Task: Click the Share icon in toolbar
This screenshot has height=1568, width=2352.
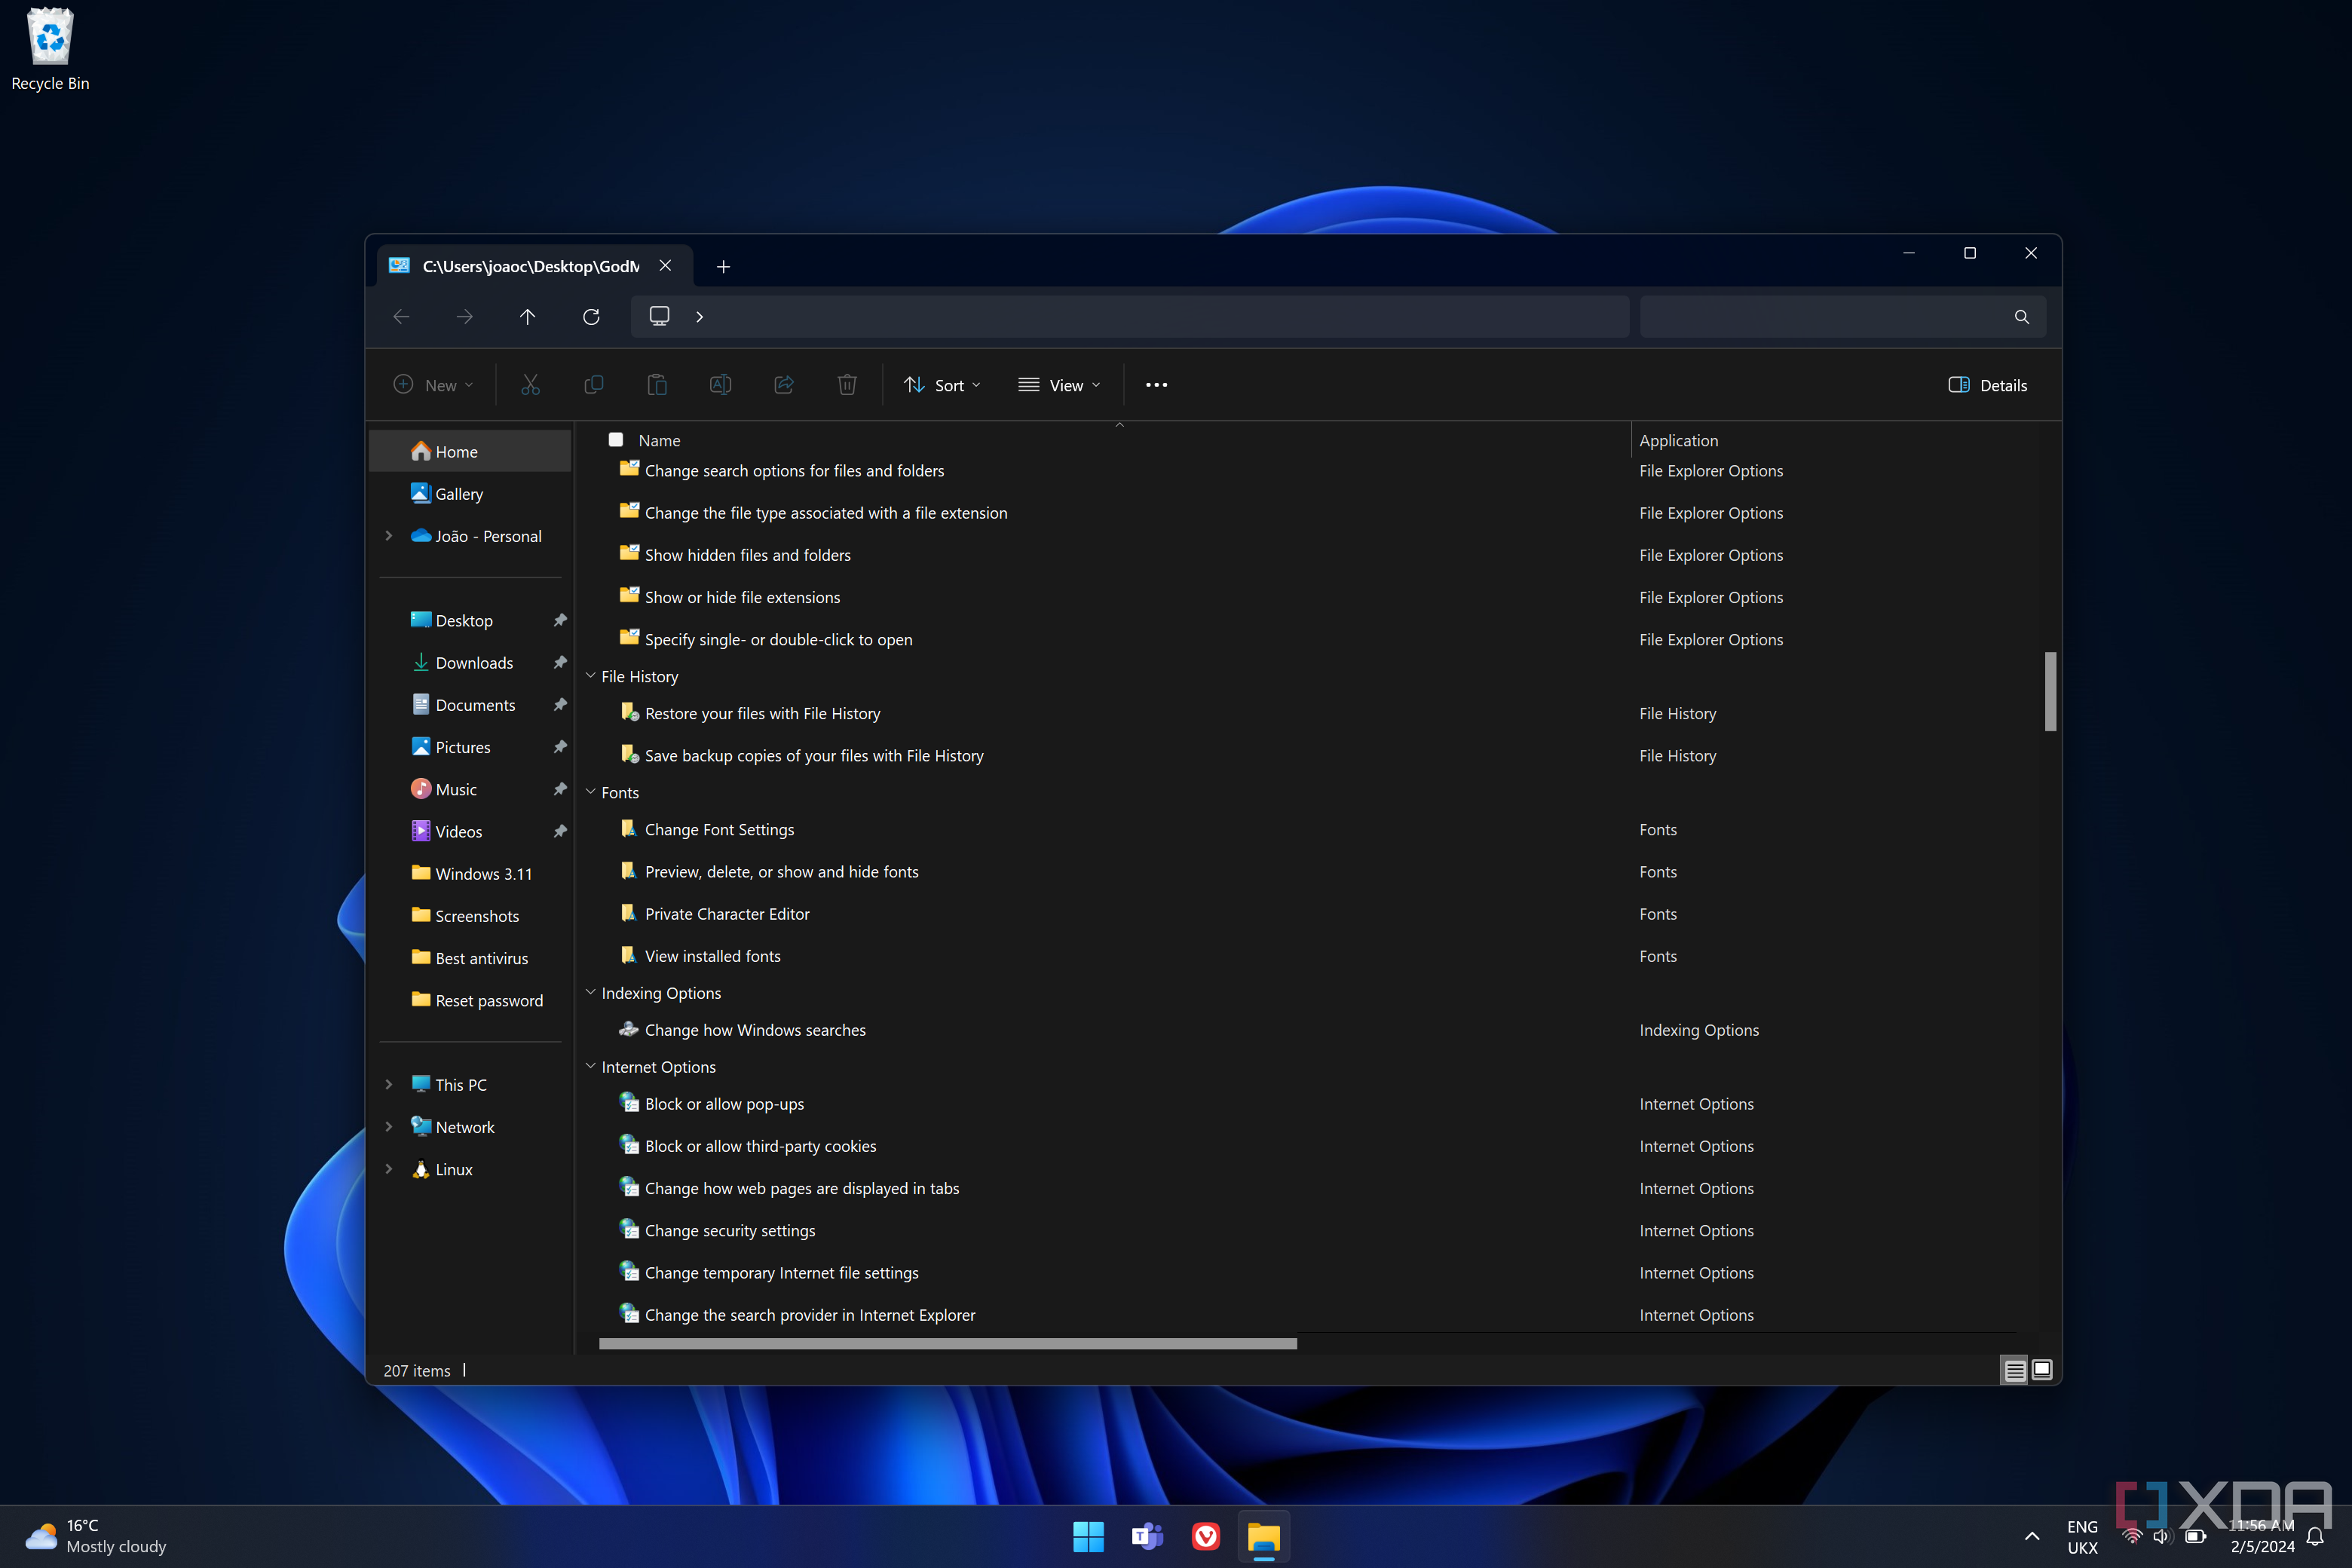Action: [784, 385]
